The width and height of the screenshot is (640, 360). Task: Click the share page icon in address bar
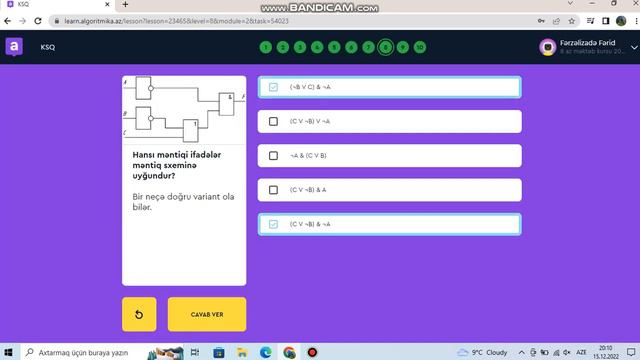[556, 21]
